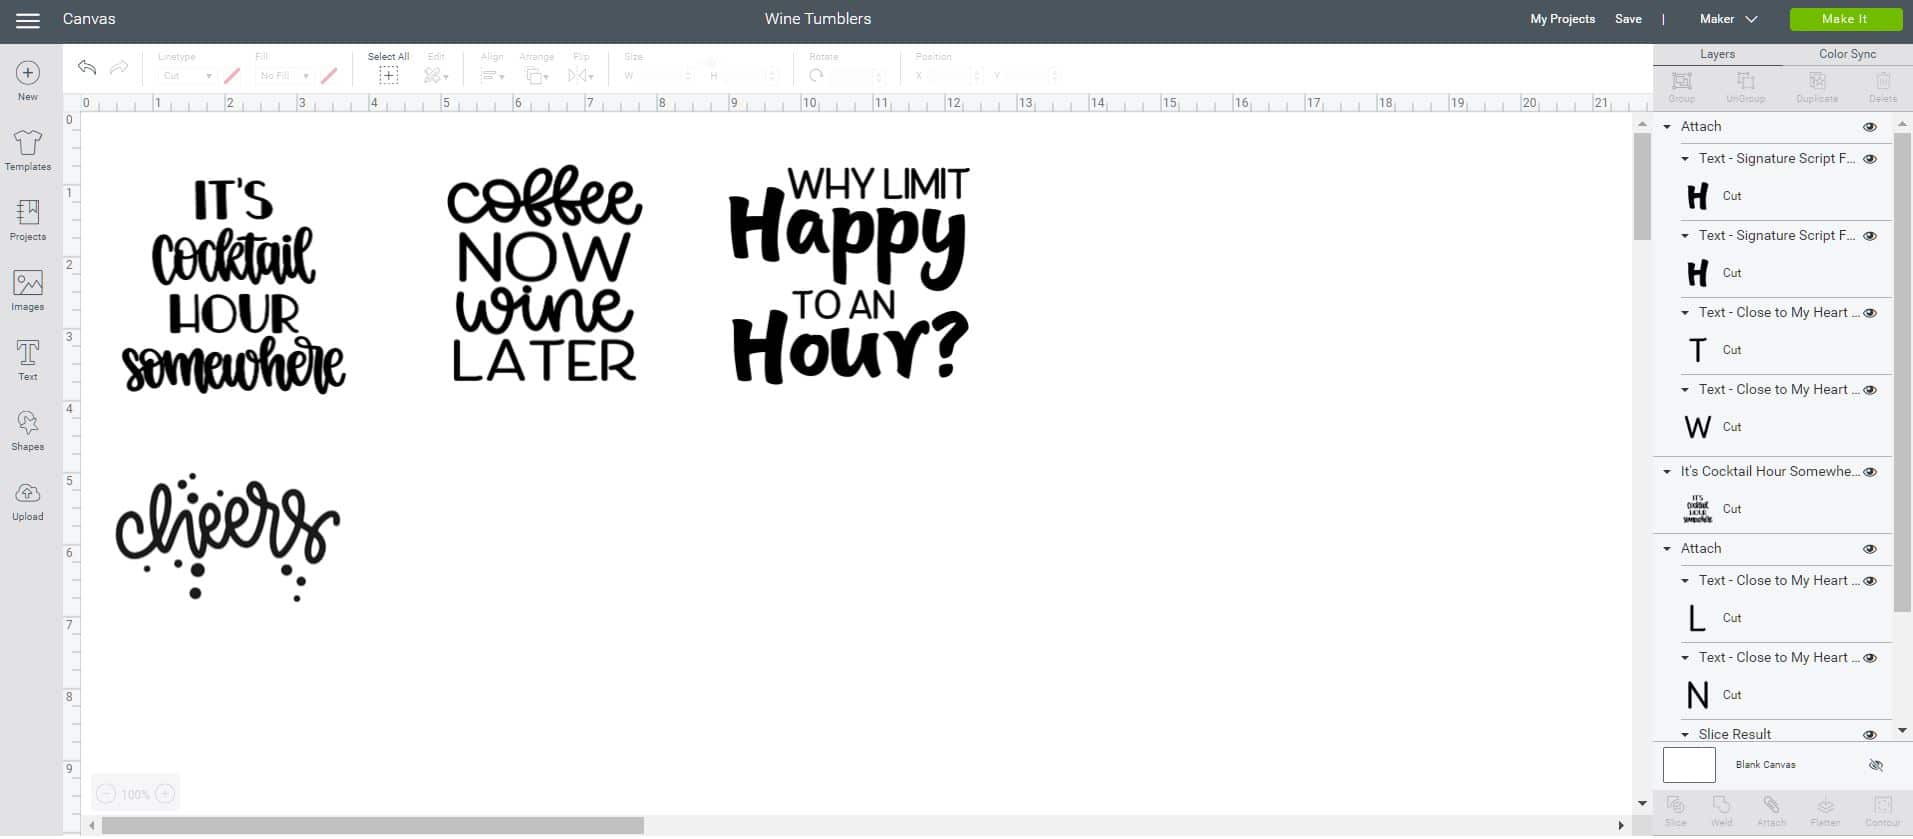The image size is (1913, 839).
Task: Collapse the Slice Result layer group
Action: (x=1685, y=735)
